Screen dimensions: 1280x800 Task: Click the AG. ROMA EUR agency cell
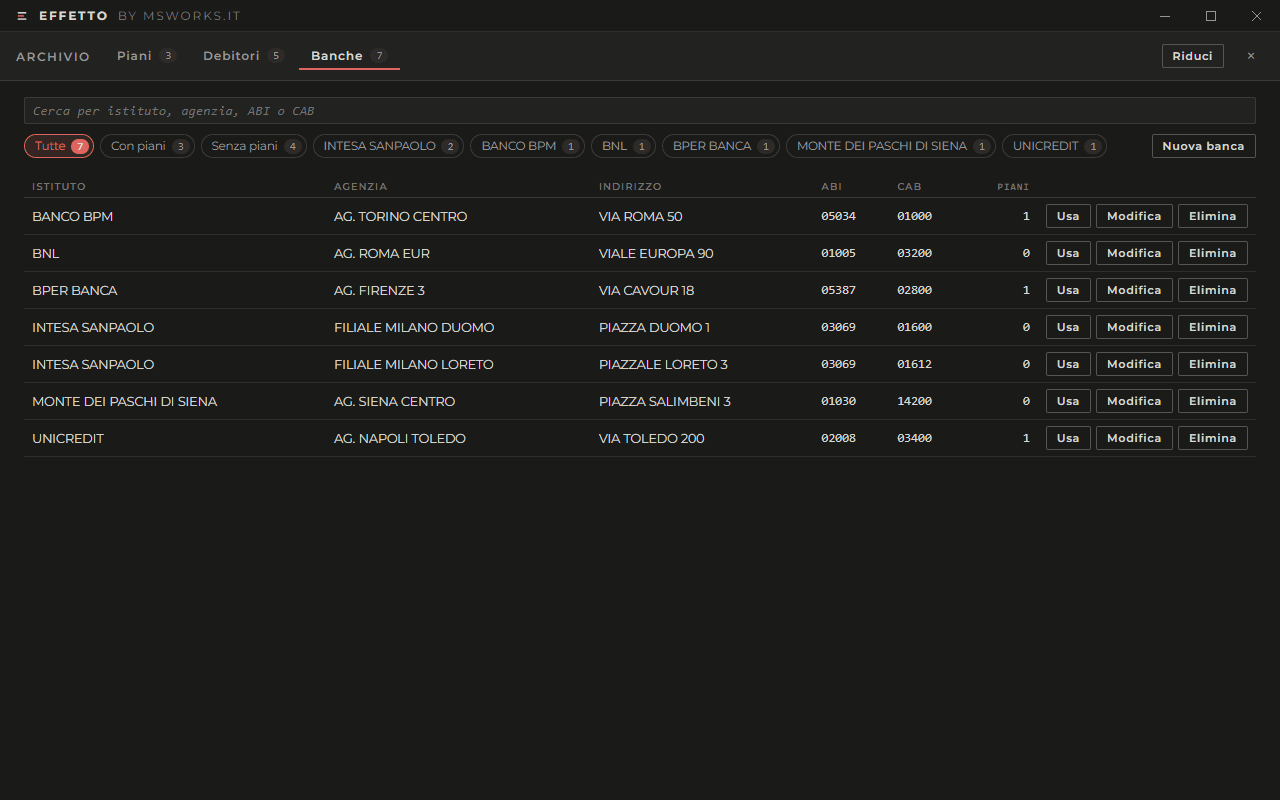pyautogui.click(x=382, y=253)
